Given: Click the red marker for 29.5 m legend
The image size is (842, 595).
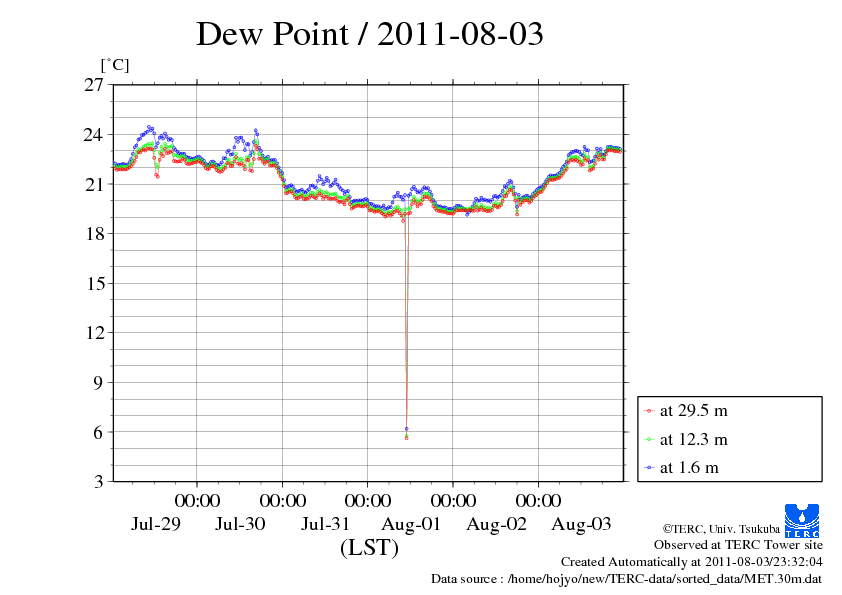Looking at the screenshot, I should point(649,411).
